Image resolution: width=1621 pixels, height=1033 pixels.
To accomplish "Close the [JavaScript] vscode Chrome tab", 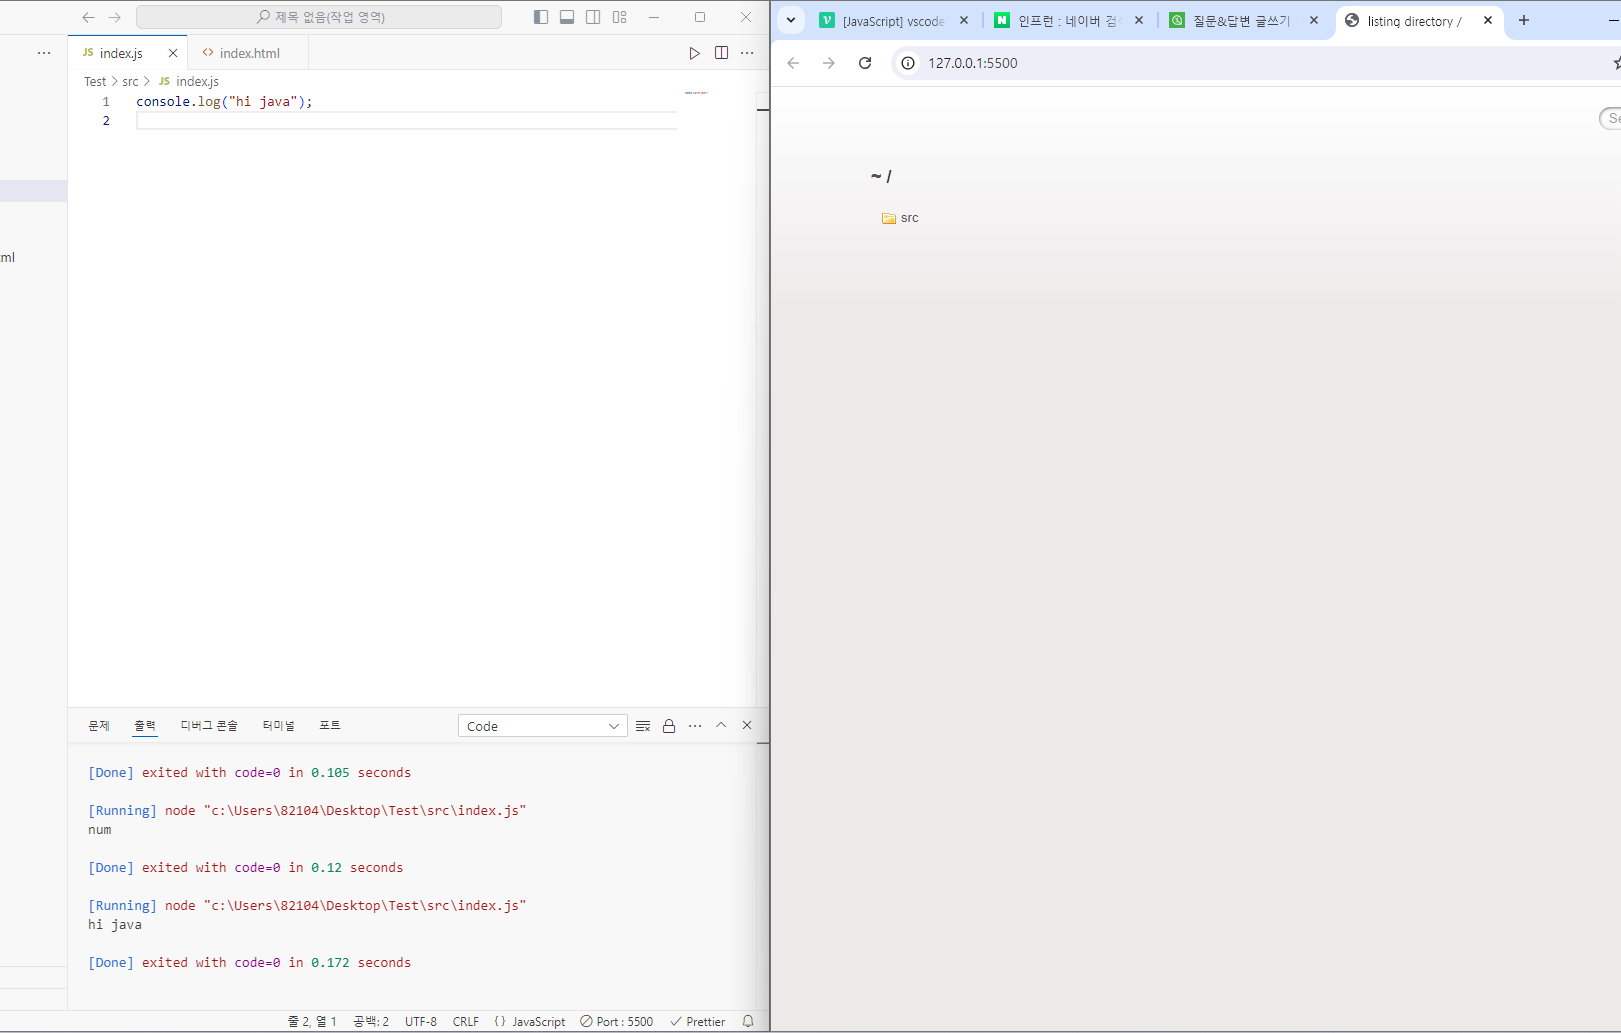I will 964,20.
